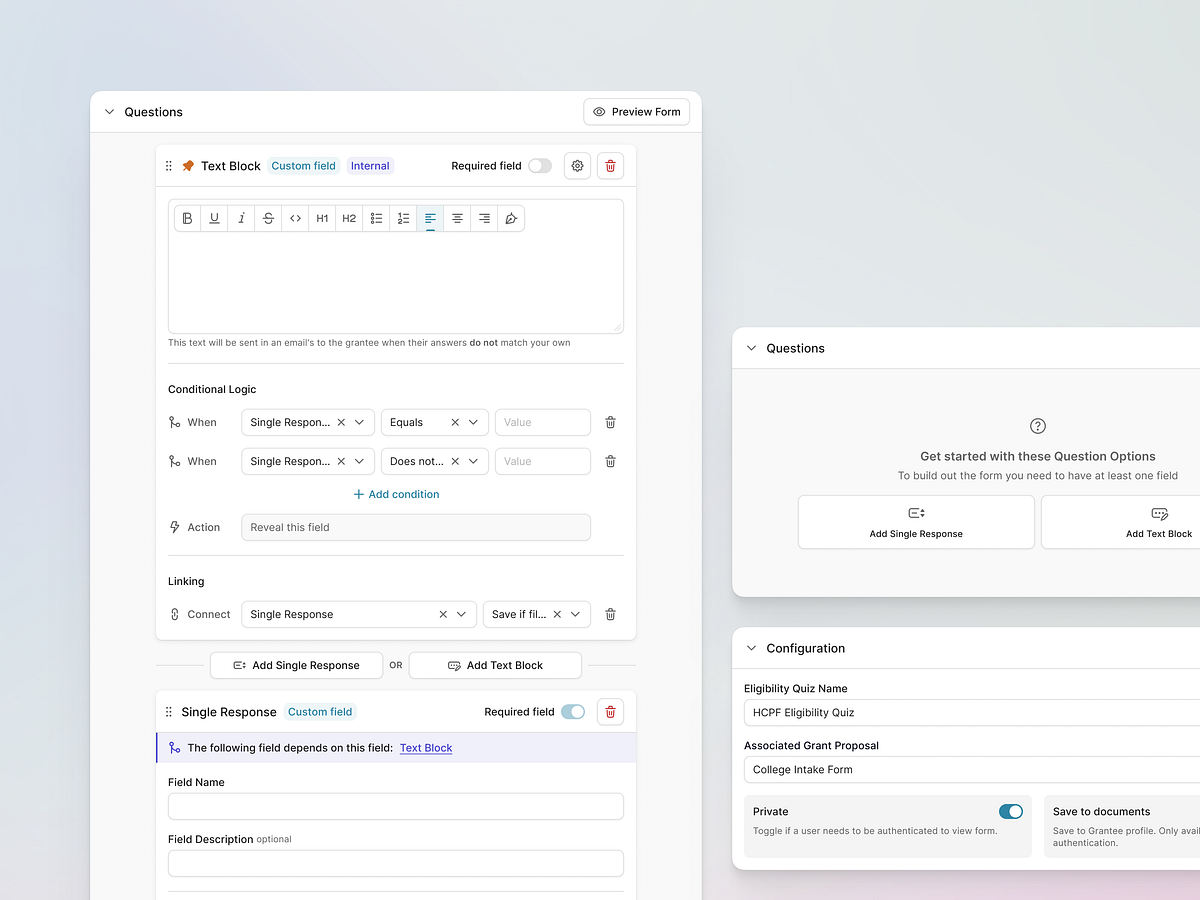Insert a bulleted list
Image resolution: width=1200 pixels, height=900 pixels.
[376, 218]
